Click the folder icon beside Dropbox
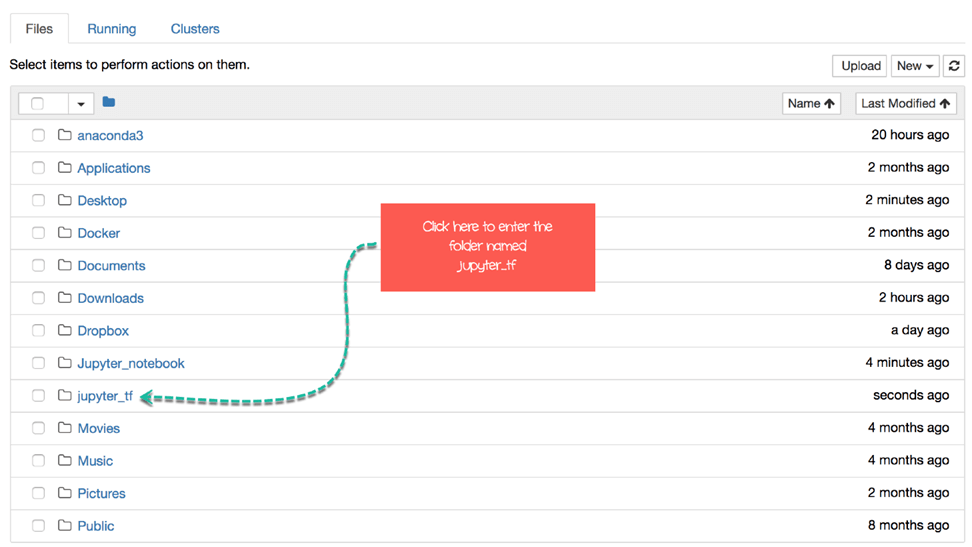 [x=65, y=331]
